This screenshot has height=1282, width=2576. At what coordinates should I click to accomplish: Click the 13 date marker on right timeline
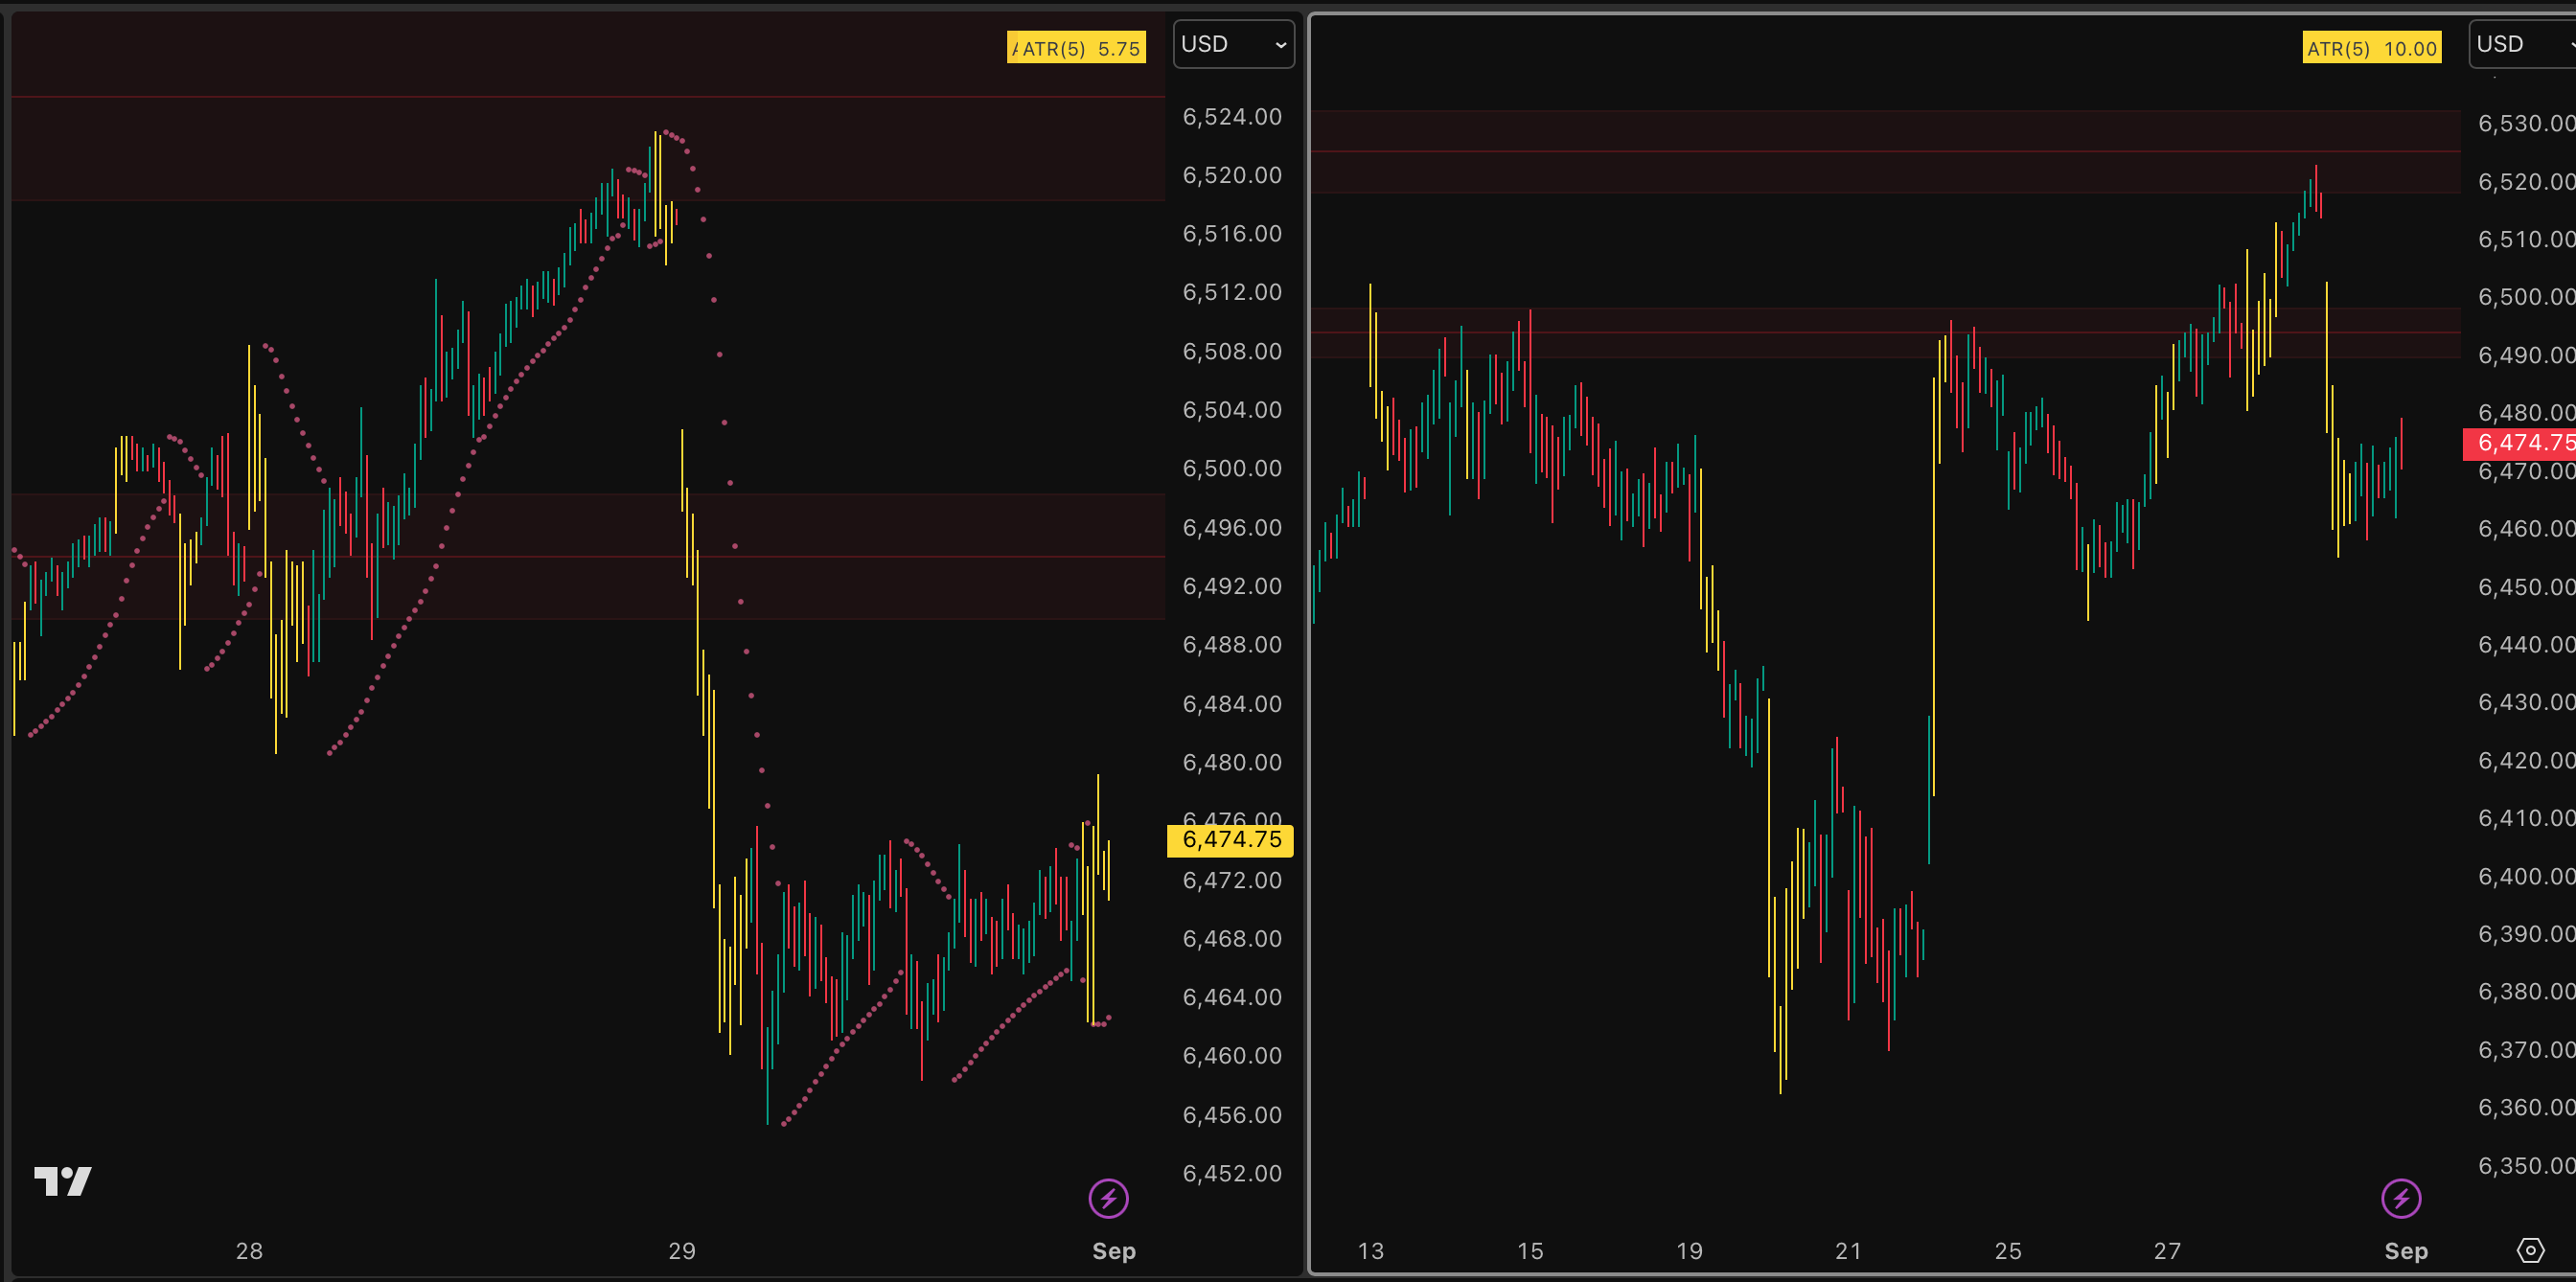[x=1370, y=1251]
